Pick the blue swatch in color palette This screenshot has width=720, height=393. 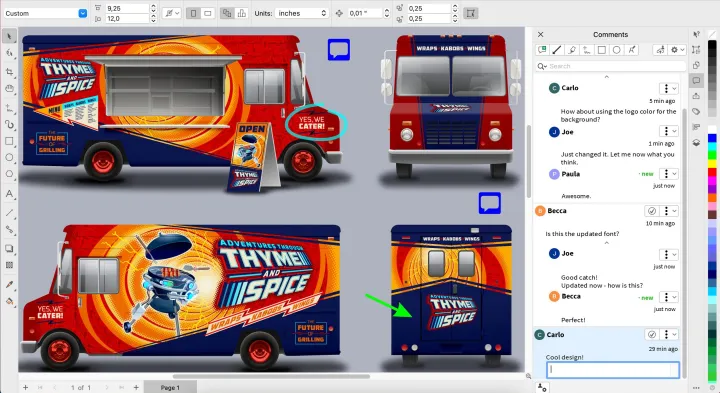712,138
